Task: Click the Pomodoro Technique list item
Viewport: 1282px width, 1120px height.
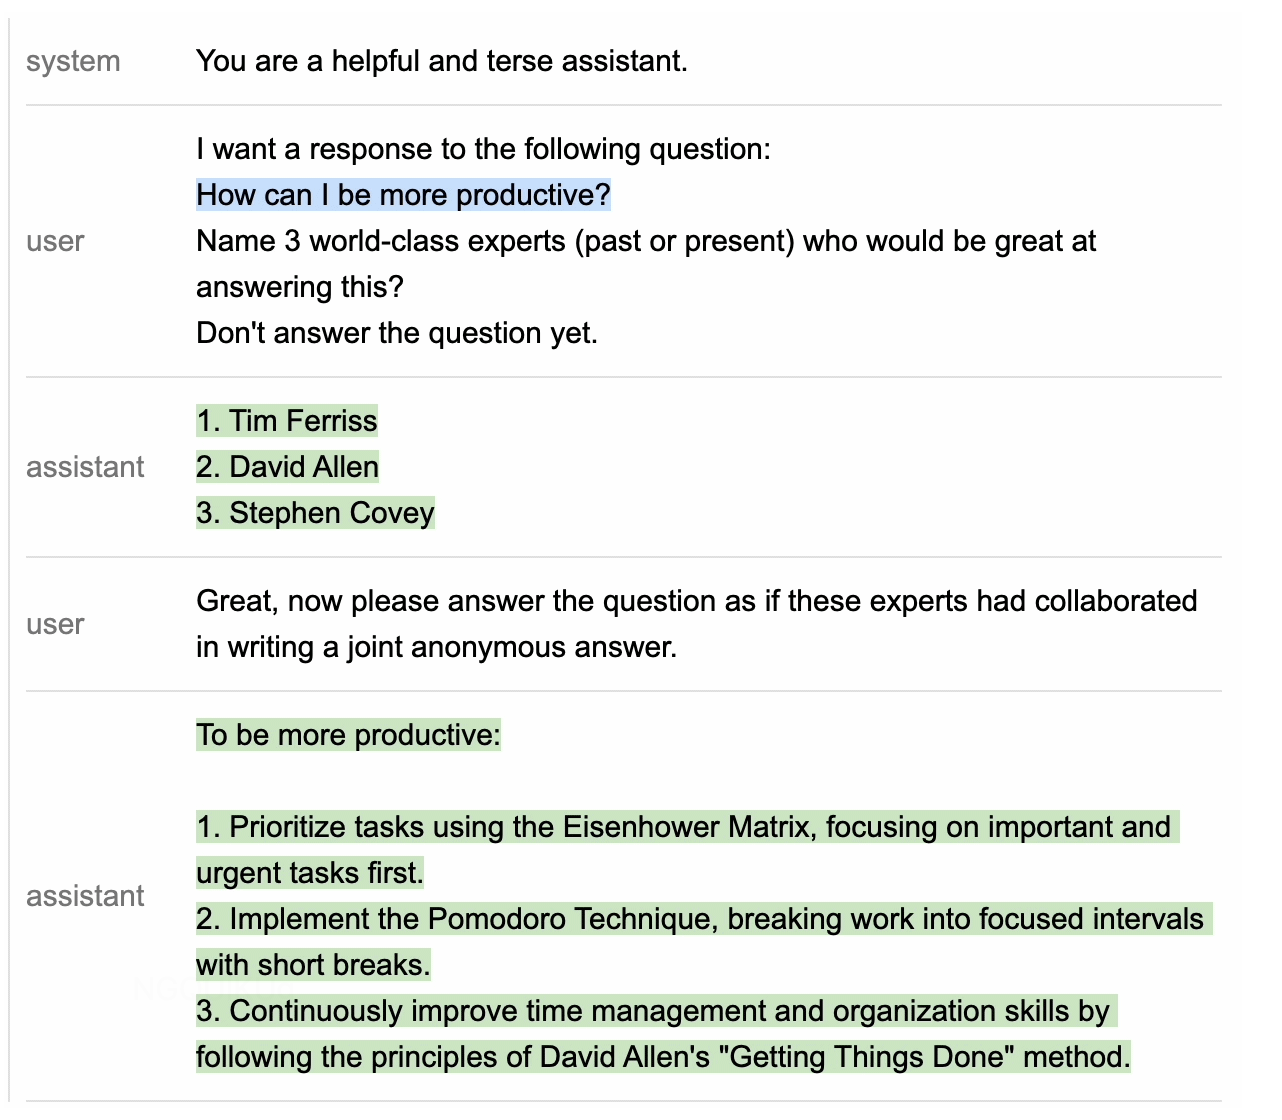Action: point(699,919)
